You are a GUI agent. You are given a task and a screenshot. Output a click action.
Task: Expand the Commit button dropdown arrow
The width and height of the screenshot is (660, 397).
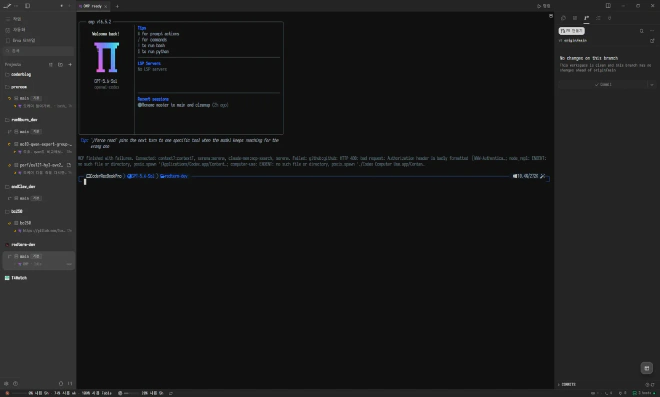pyautogui.click(x=652, y=85)
